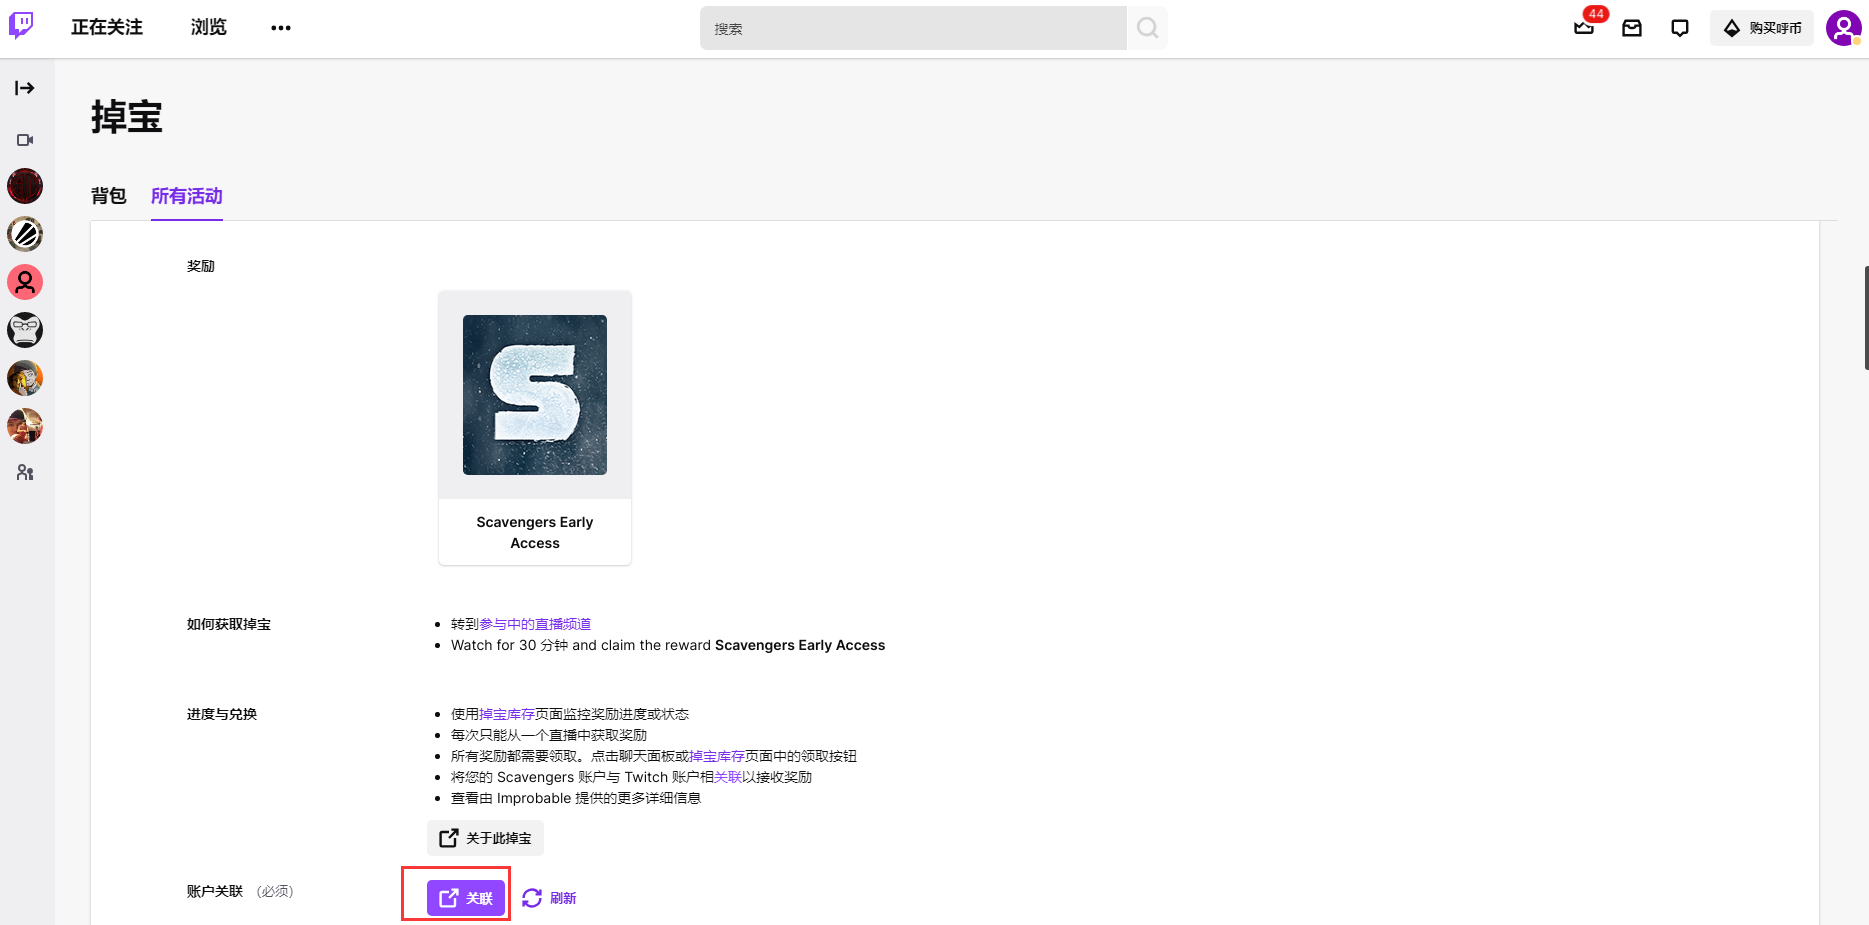Open the 正在关注 (Following) page
Image resolution: width=1869 pixels, height=925 pixels.
(107, 28)
